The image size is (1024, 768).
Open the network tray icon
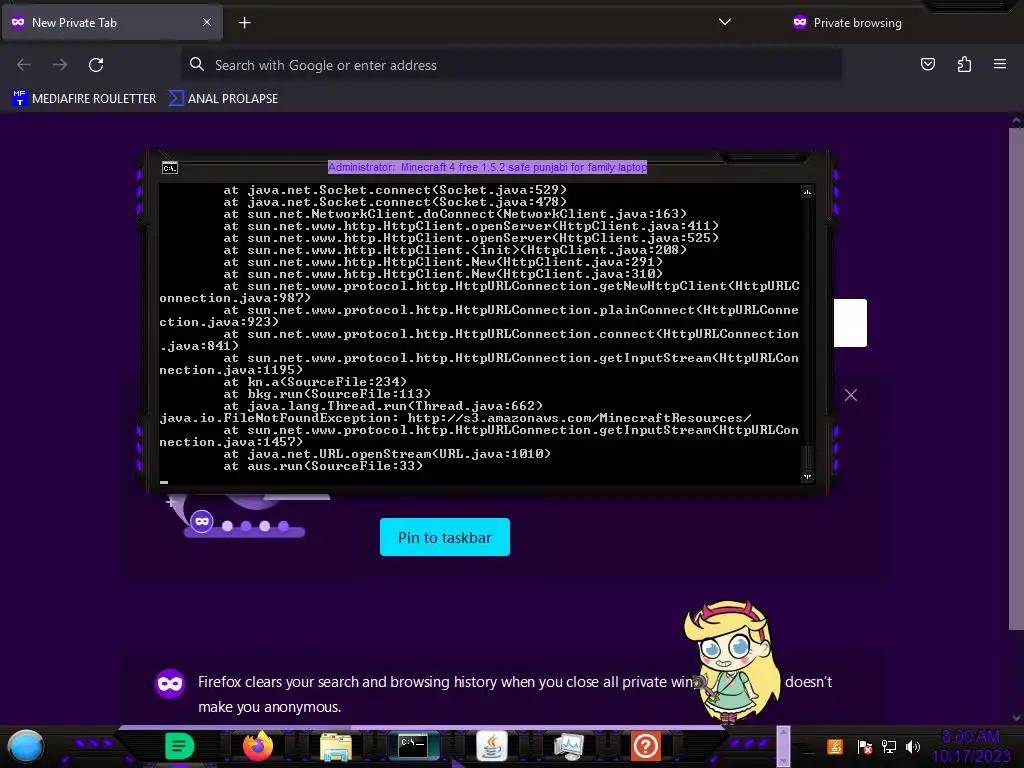889,746
